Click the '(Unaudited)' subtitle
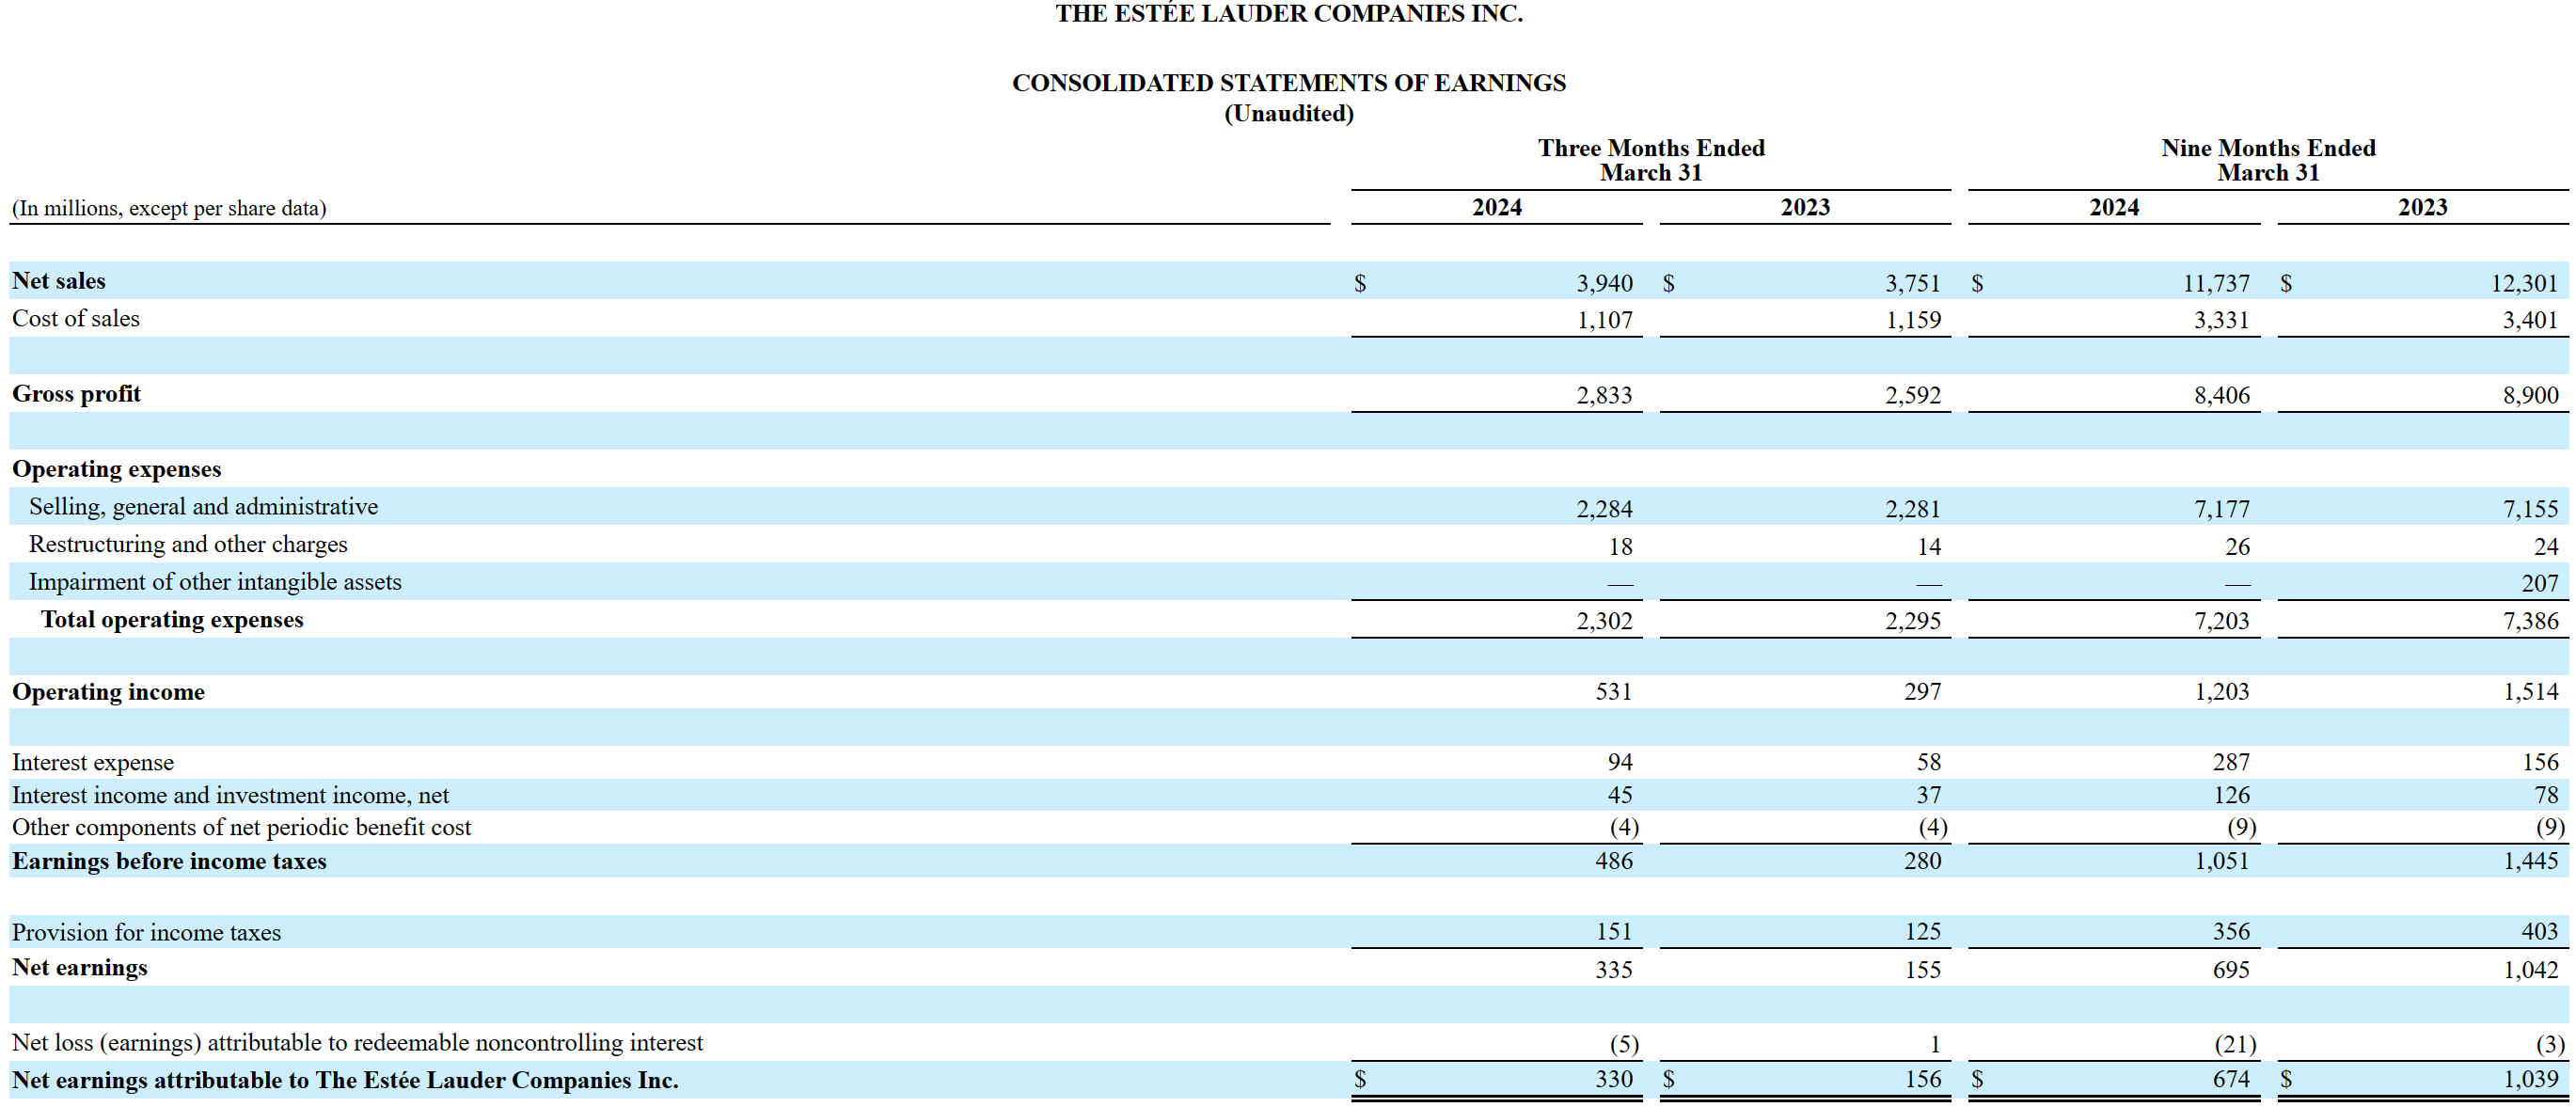The height and width of the screenshot is (1107, 2576). [1288, 114]
